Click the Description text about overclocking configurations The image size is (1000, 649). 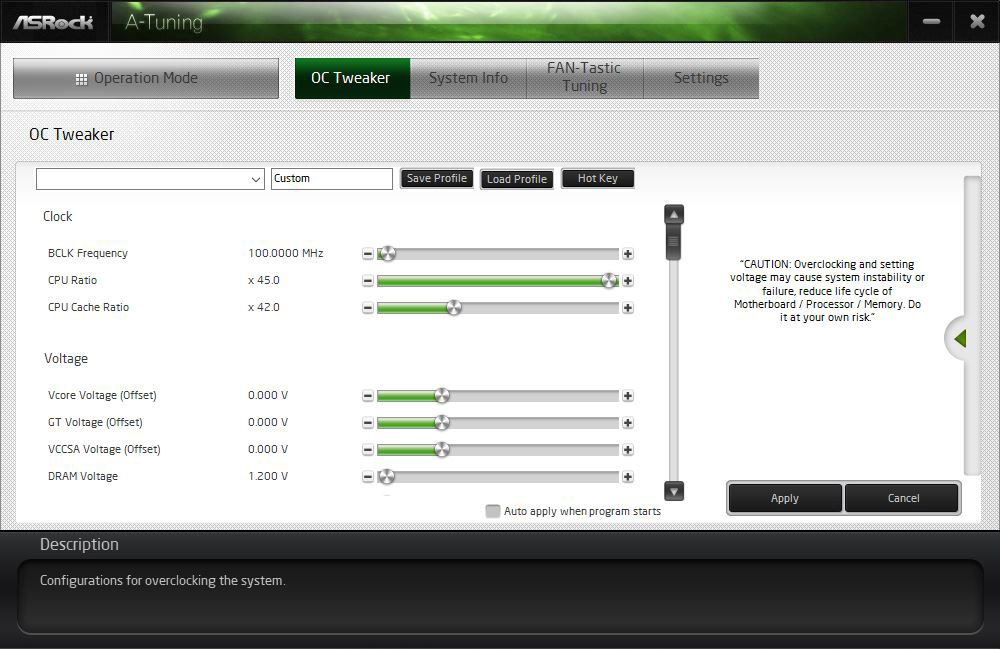point(163,581)
